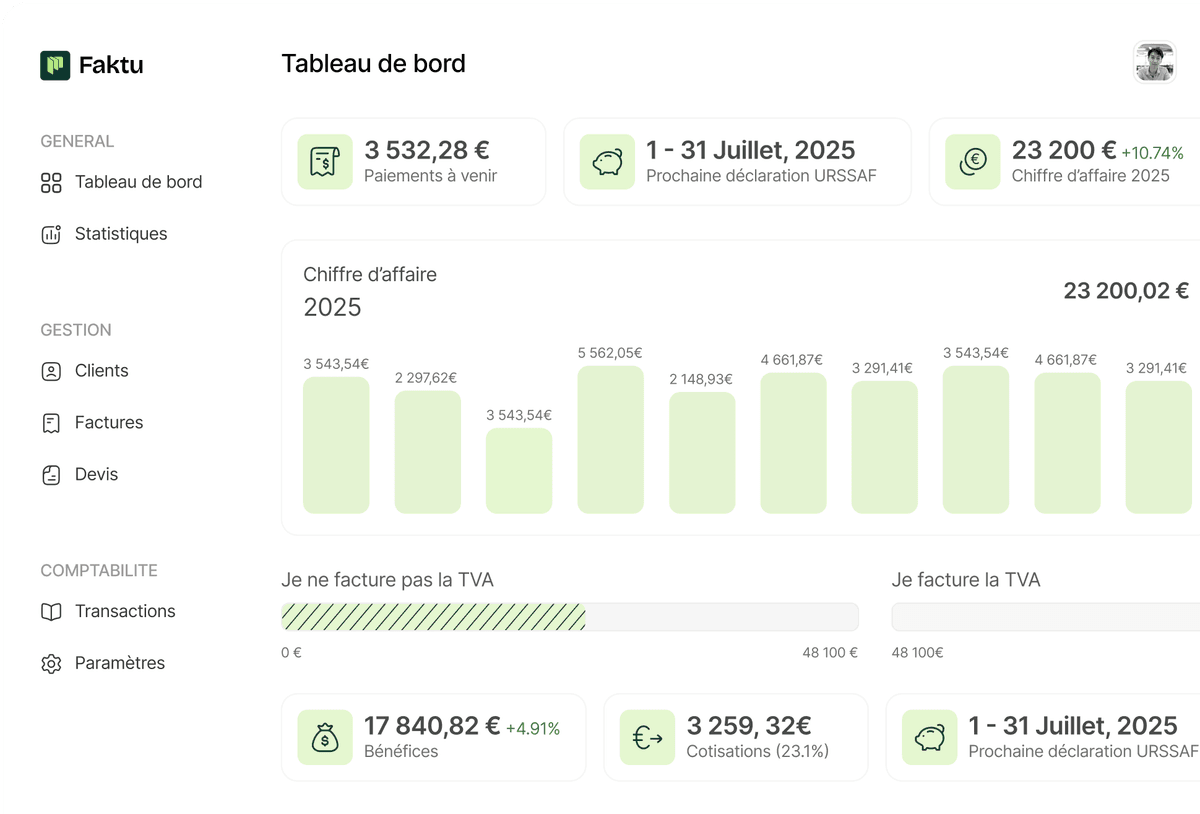Click the piggy bank icon on the URSSAF card

605,161
